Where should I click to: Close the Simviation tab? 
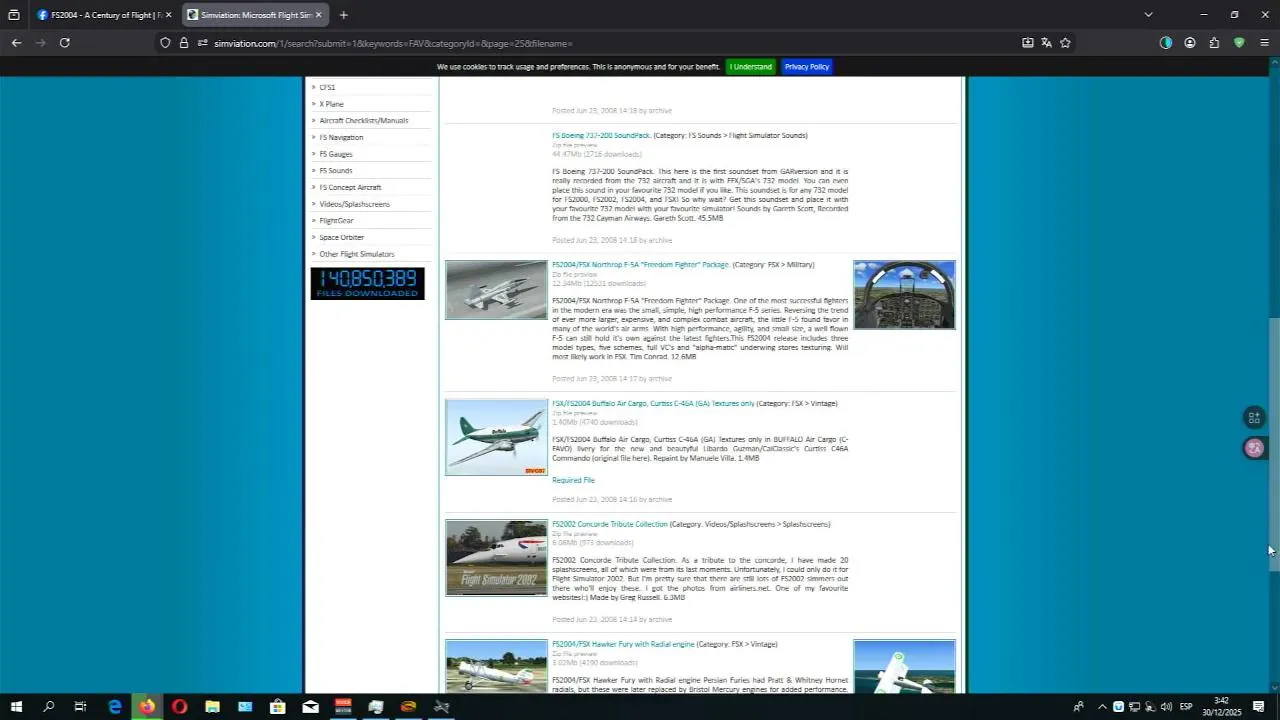pos(319,15)
